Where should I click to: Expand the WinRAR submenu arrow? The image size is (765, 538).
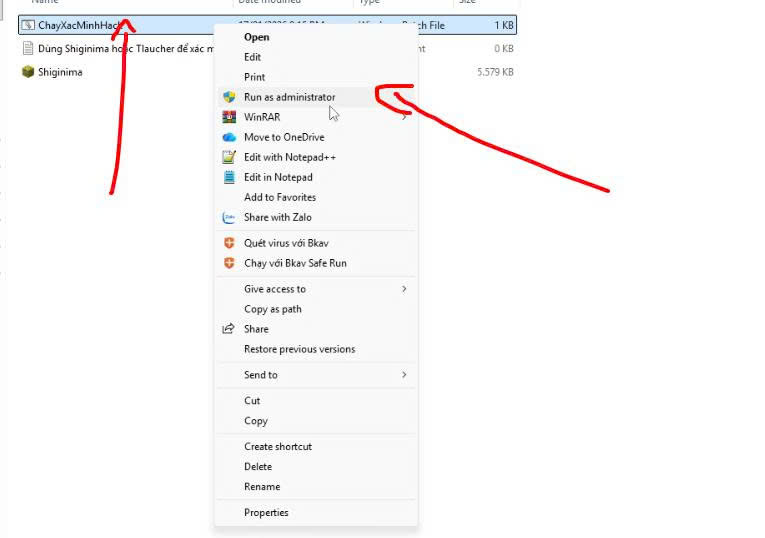404,117
